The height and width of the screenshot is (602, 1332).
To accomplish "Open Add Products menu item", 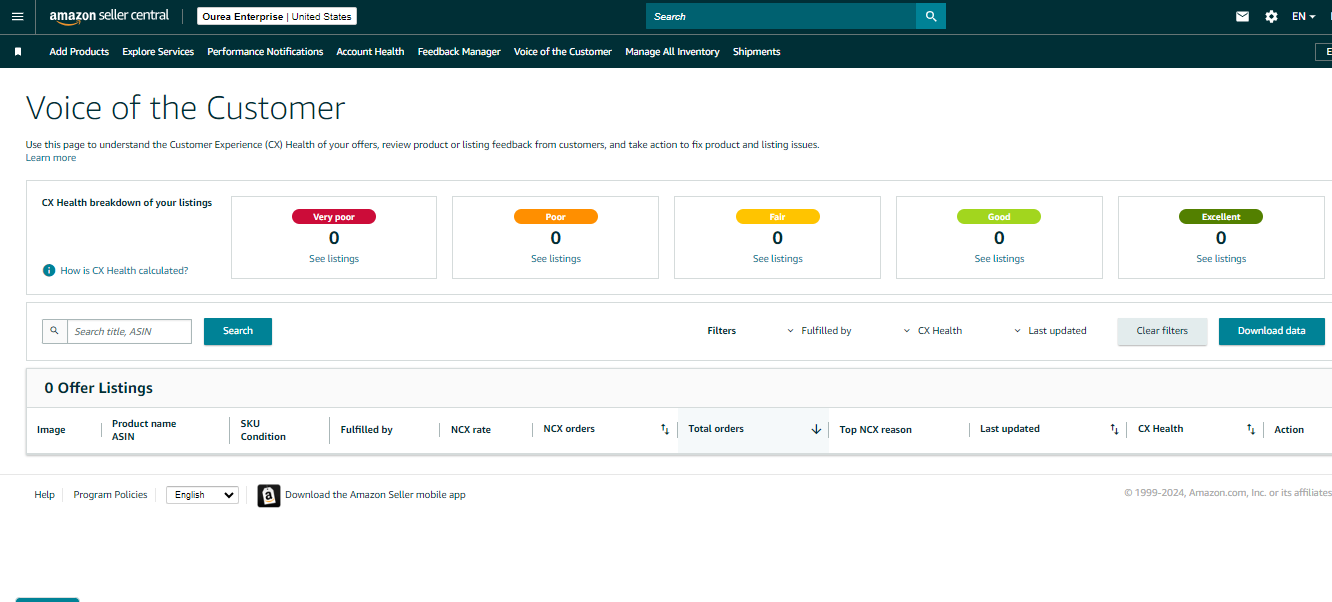I will (79, 52).
